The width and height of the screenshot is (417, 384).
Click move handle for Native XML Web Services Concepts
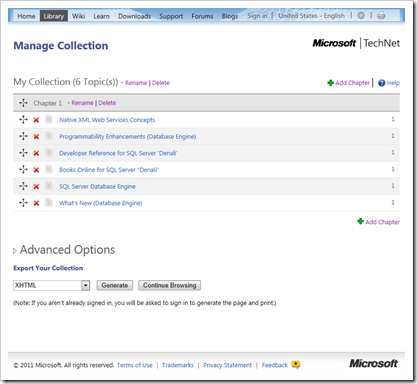tap(23, 119)
